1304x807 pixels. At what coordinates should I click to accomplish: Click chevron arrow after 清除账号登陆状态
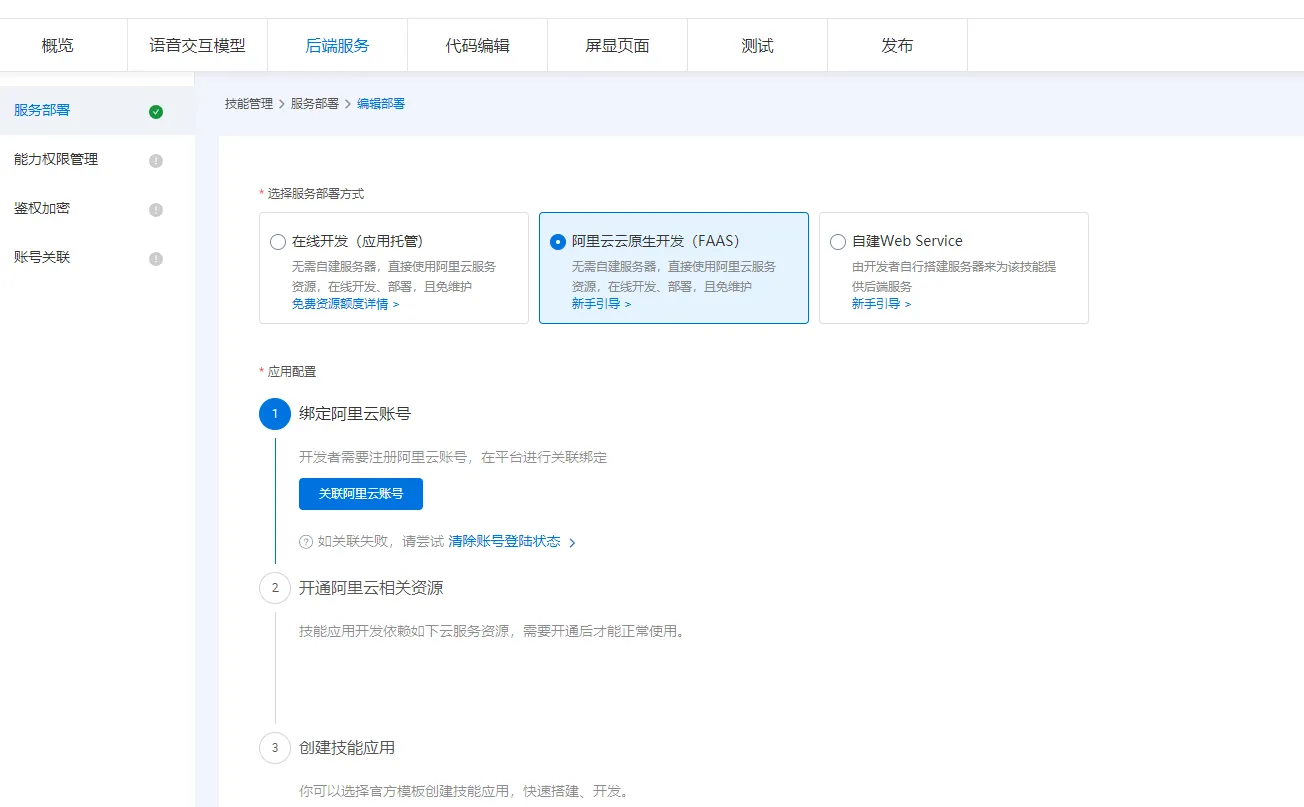click(x=572, y=543)
